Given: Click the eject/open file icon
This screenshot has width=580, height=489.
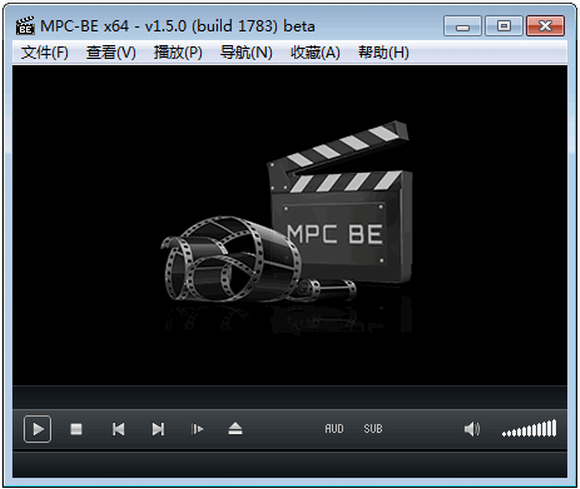Looking at the screenshot, I should pos(235,429).
